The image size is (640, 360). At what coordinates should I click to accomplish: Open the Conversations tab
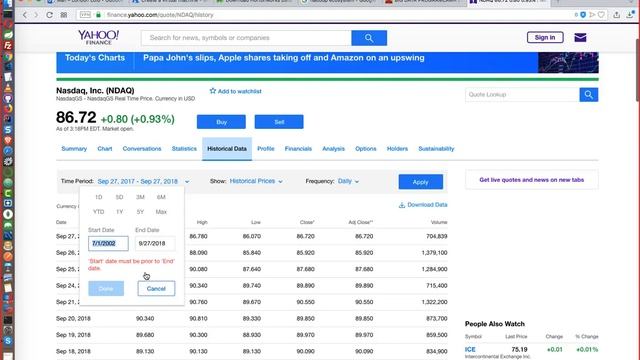point(142,149)
